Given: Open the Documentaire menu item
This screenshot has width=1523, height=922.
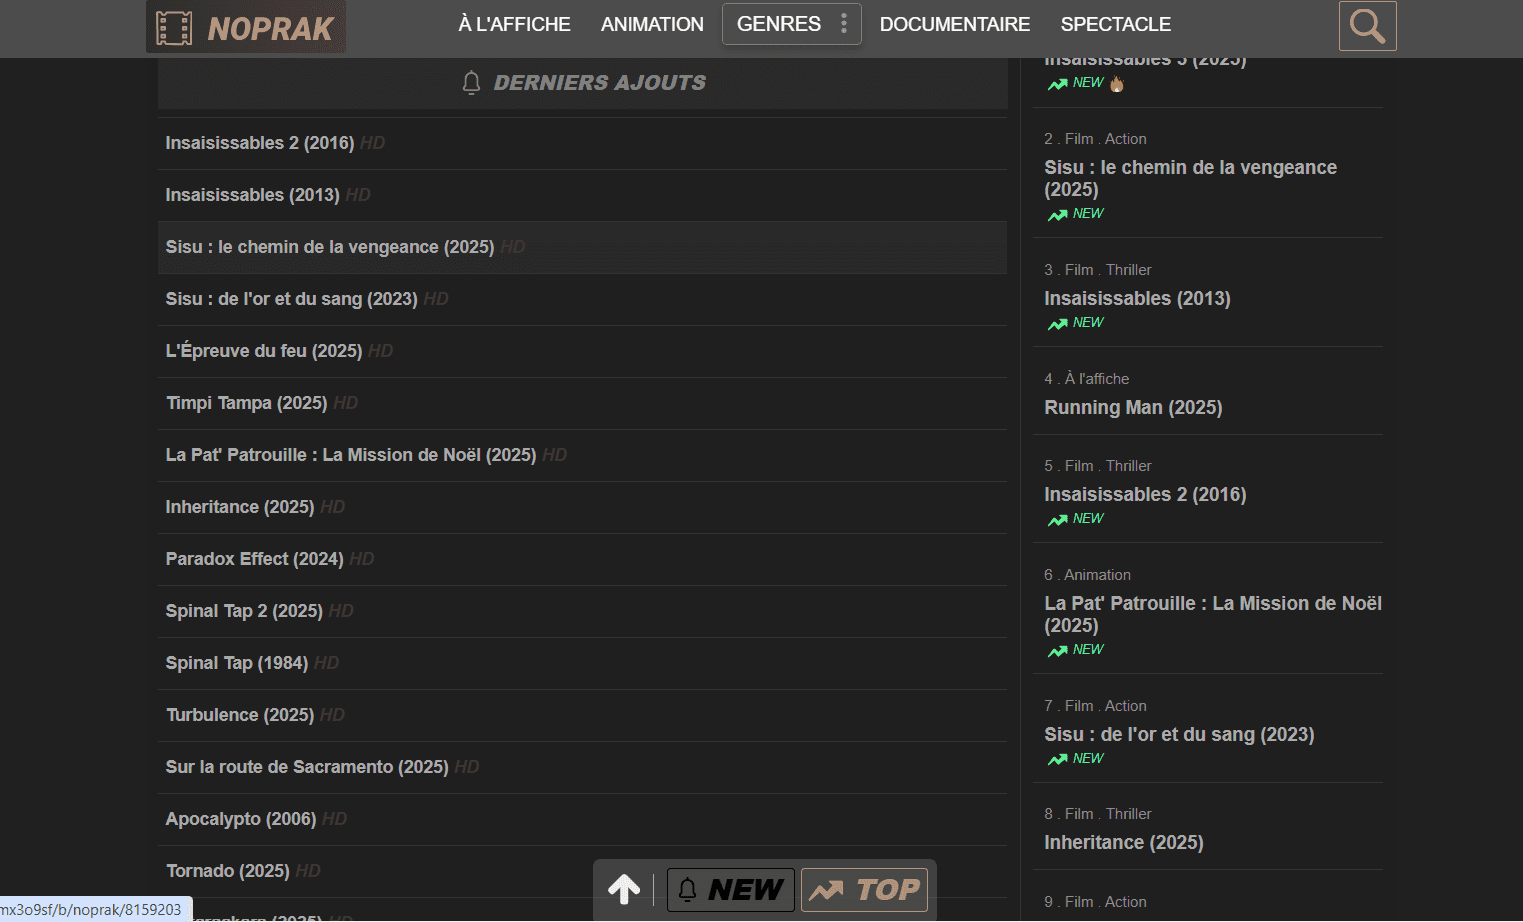Looking at the screenshot, I should pyautogui.click(x=954, y=24).
